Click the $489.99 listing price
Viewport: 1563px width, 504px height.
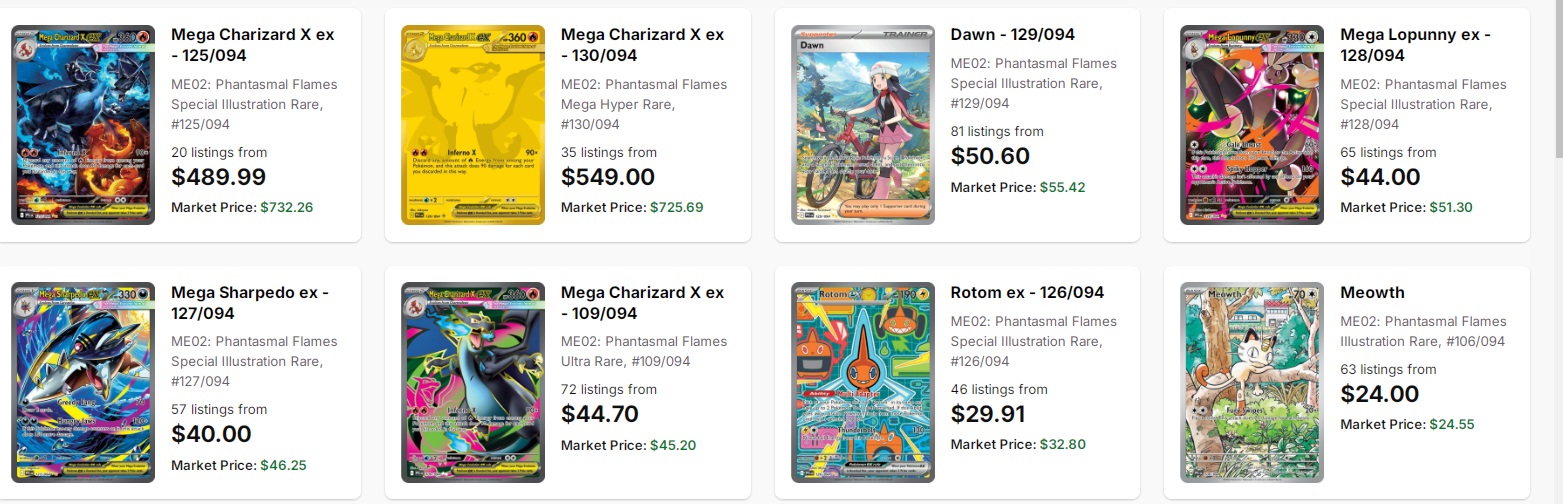[x=219, y=177]
